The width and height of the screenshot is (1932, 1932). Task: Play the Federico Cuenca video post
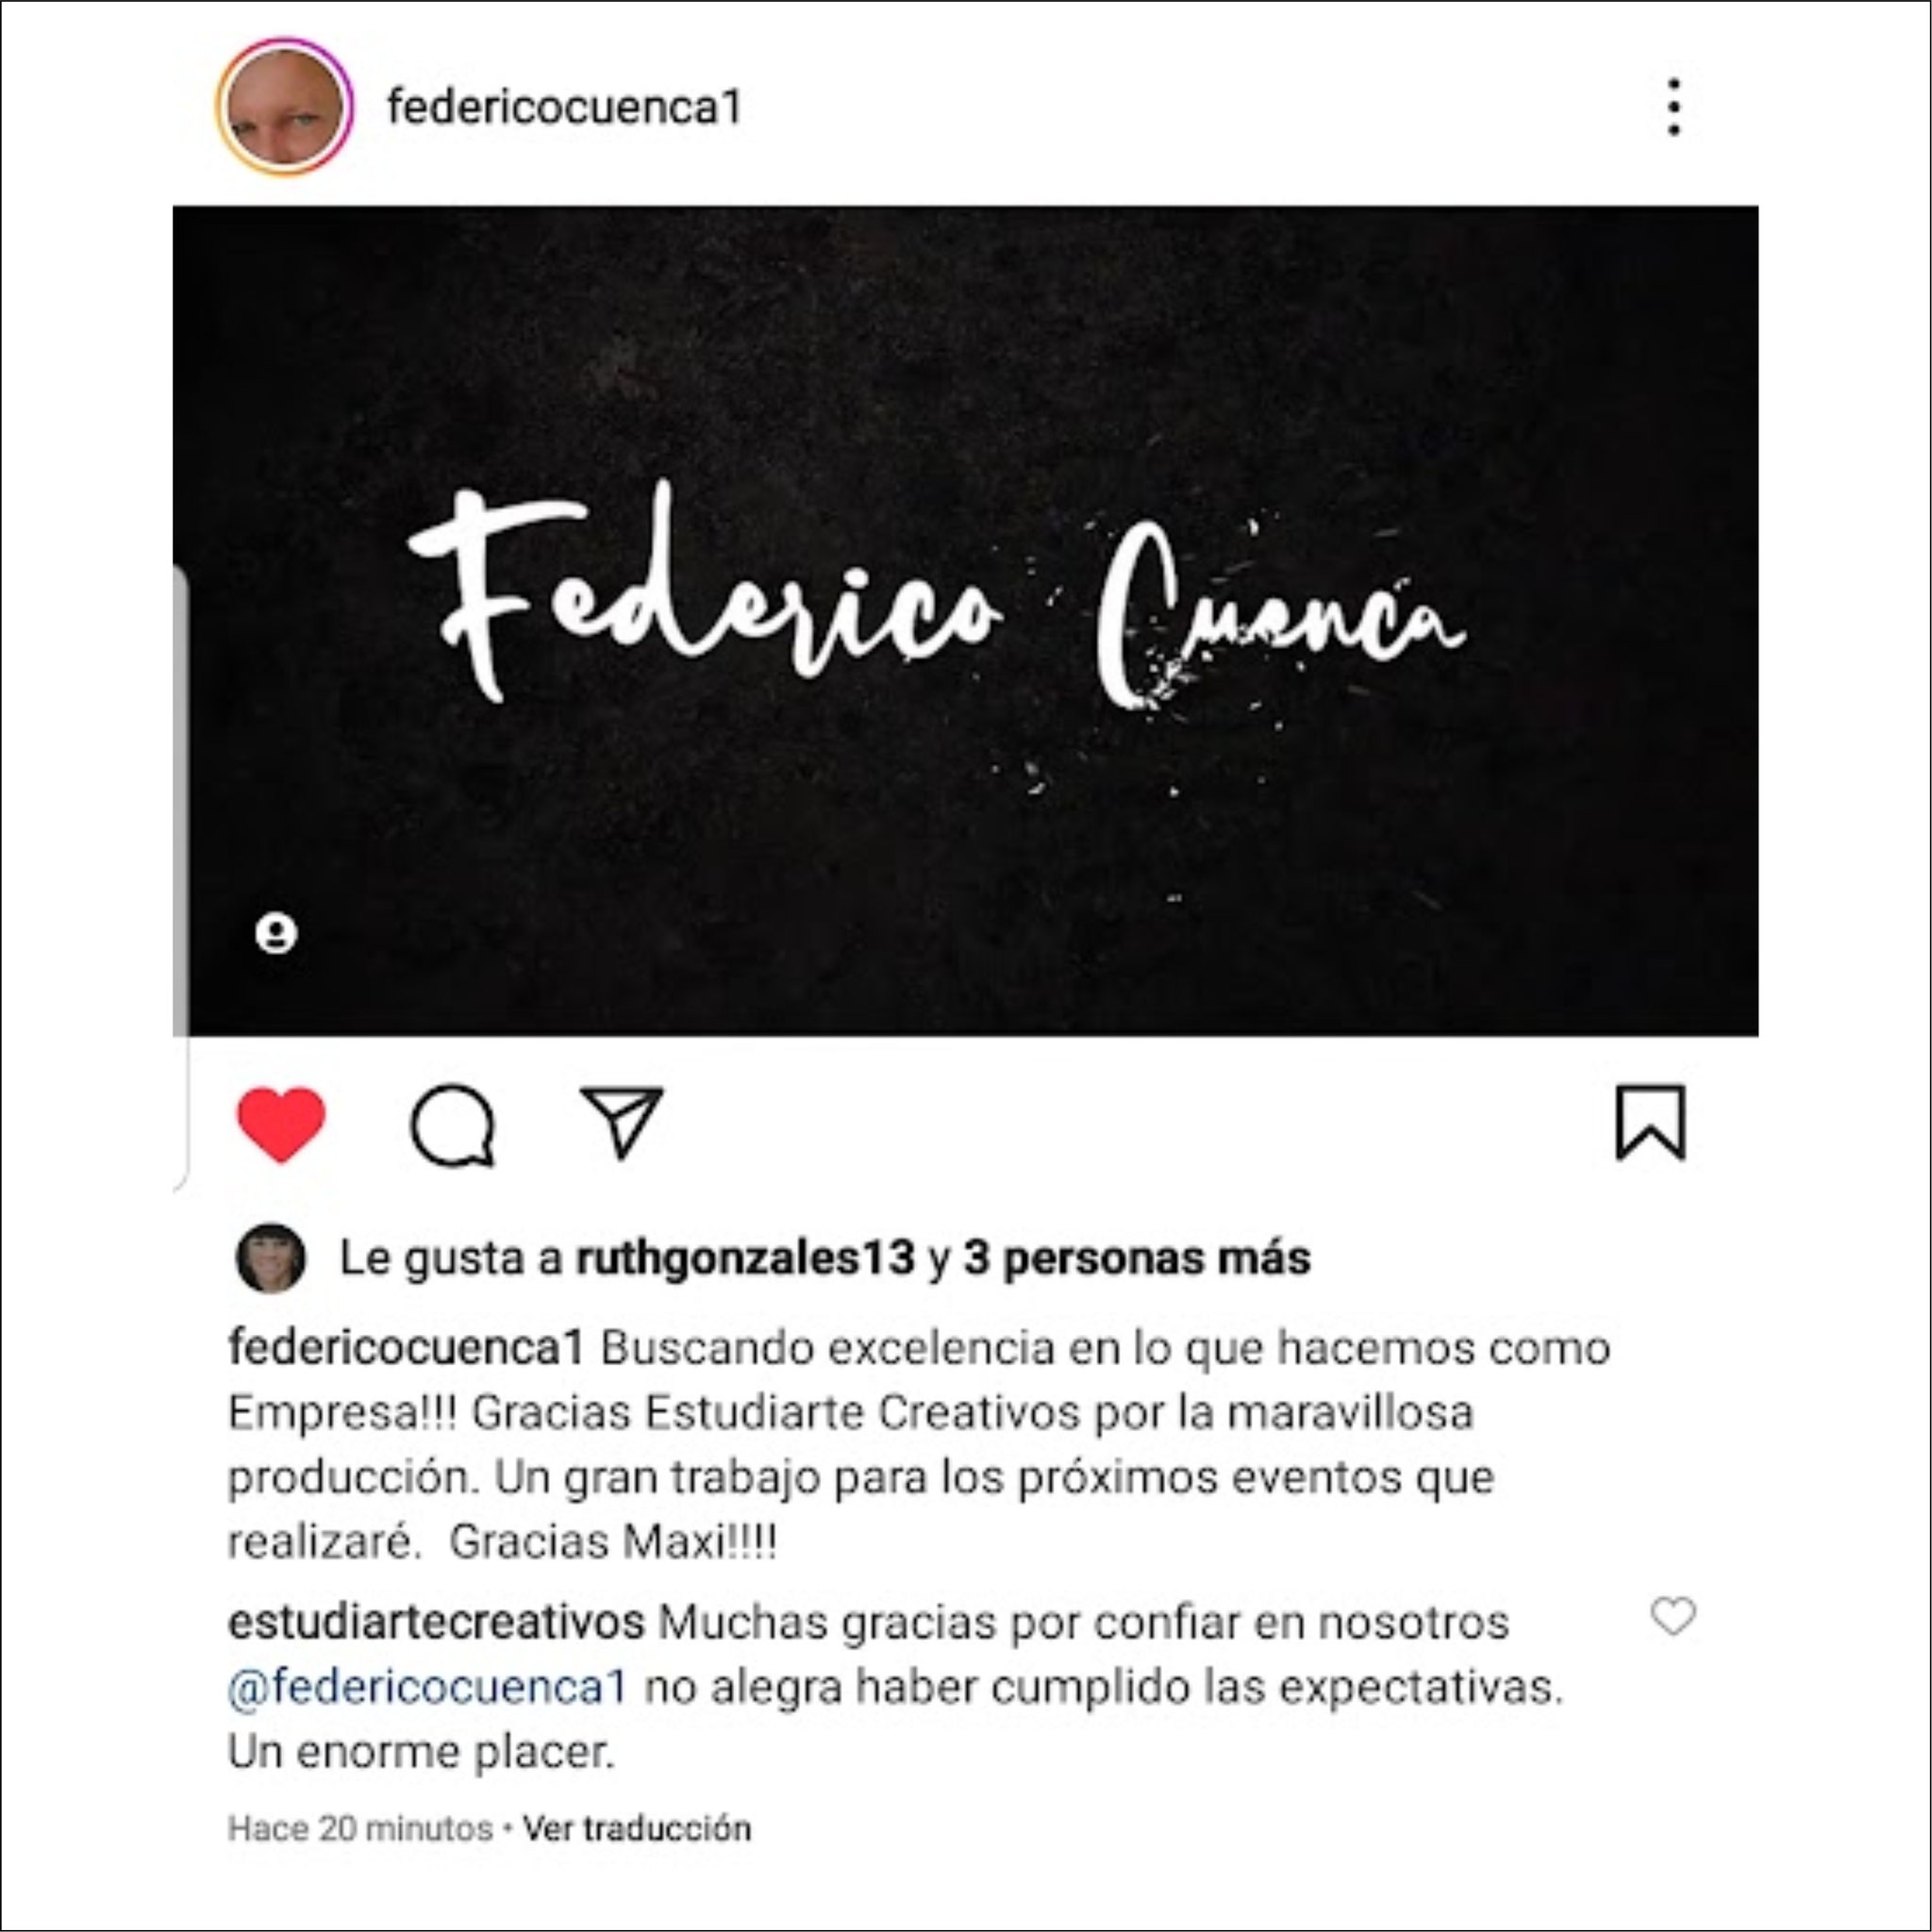coord(966,620)
